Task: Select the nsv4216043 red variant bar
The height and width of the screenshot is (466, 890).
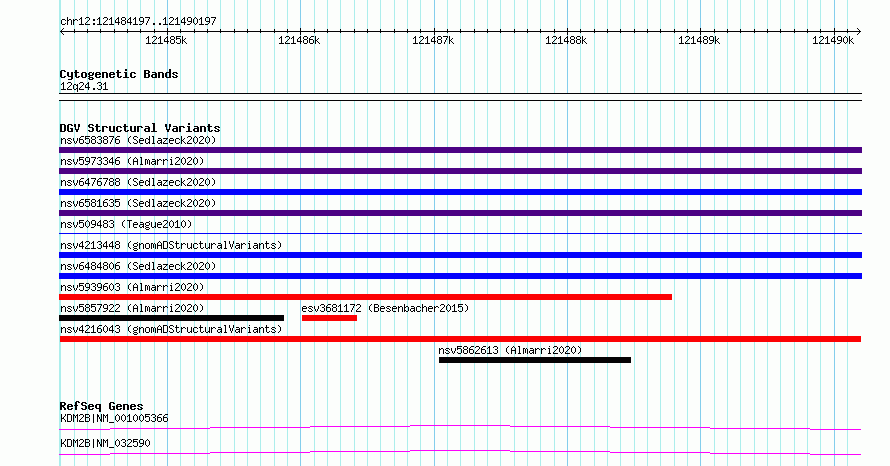Action: pos(460,339)
